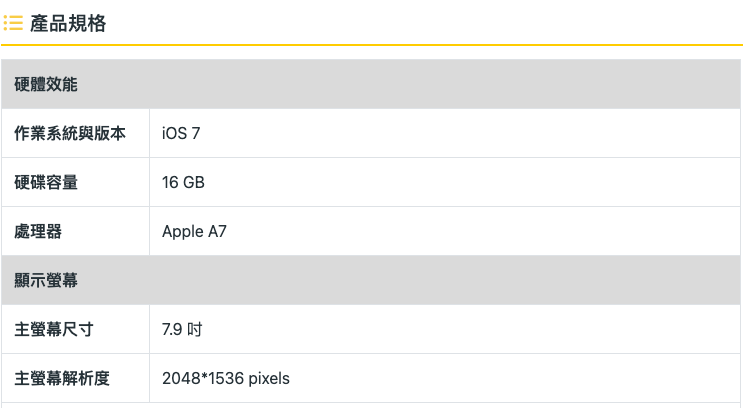Viewport: 743px width, 408px height.
Task: Click the 主螢幕尺寸 row label
Action: [54, 329]
